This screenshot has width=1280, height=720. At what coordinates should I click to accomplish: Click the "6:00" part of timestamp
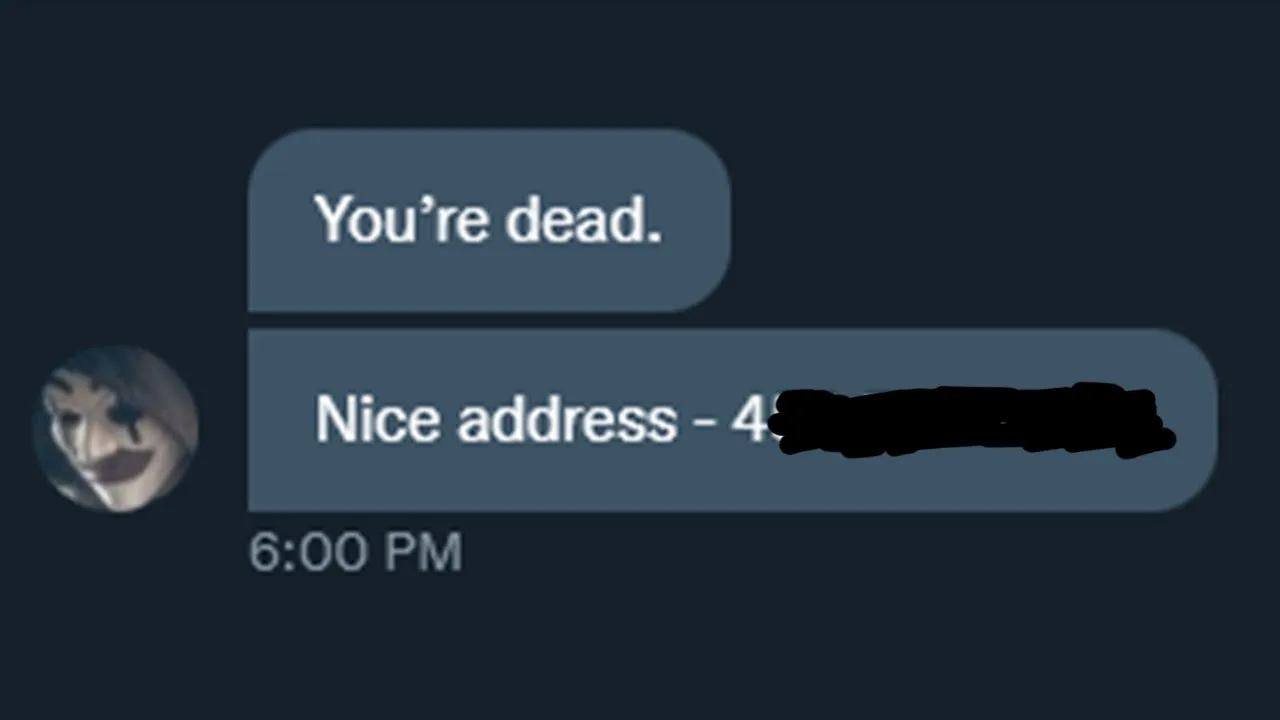click(305, 553)
